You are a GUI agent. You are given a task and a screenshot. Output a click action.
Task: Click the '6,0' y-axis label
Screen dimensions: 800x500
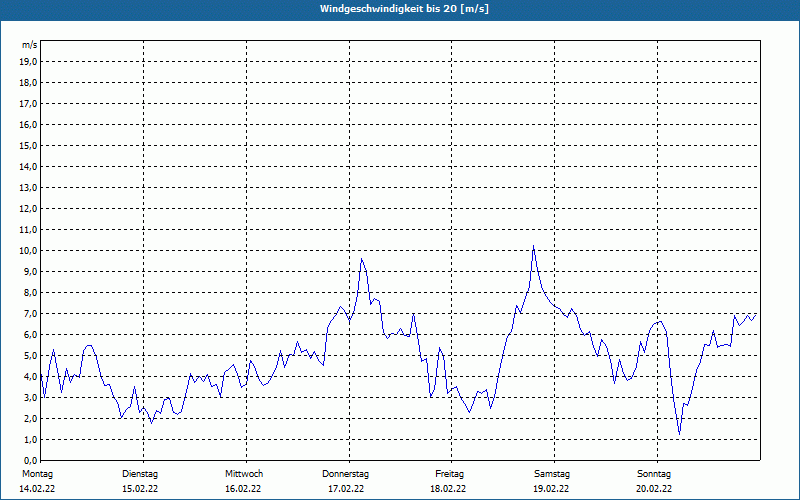[30, 335]
